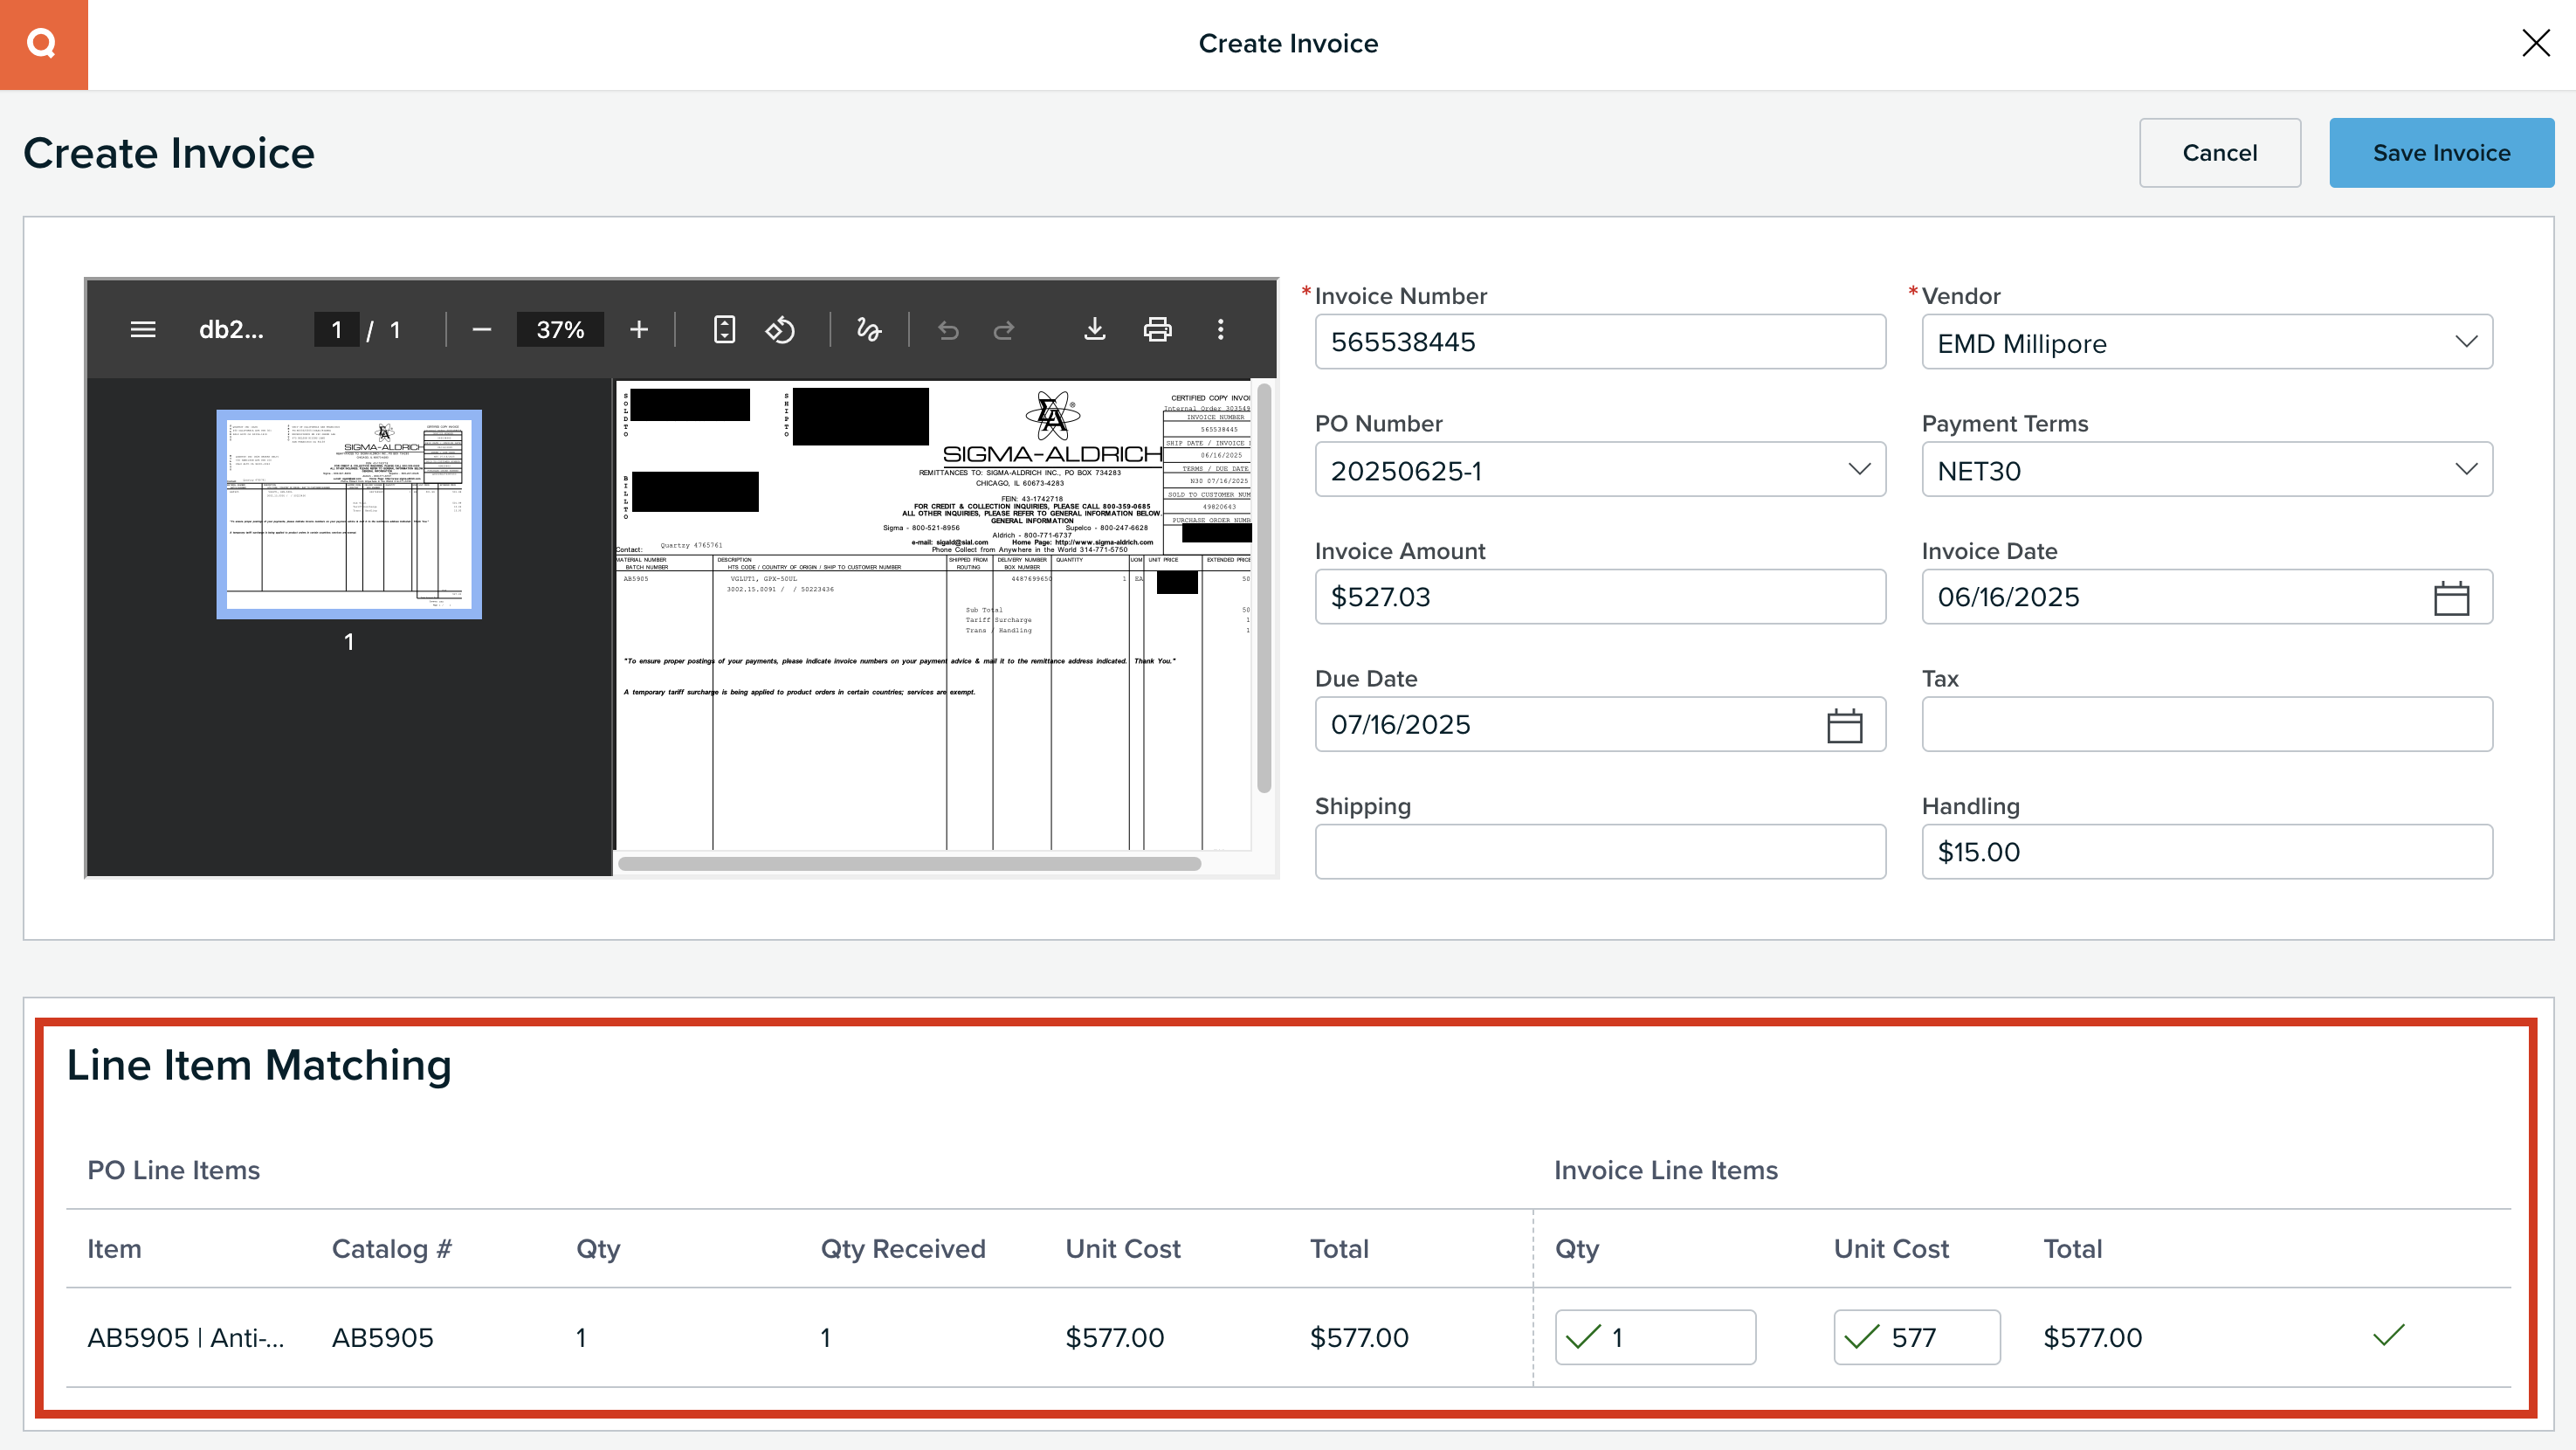Click the PO Line Items heading
The image size is (2576, 1450).
click(174, 1170)
